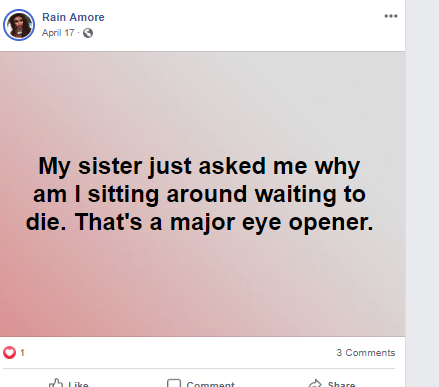
Task: Click the Share arrow icon
Action: (x=315, y=383)
